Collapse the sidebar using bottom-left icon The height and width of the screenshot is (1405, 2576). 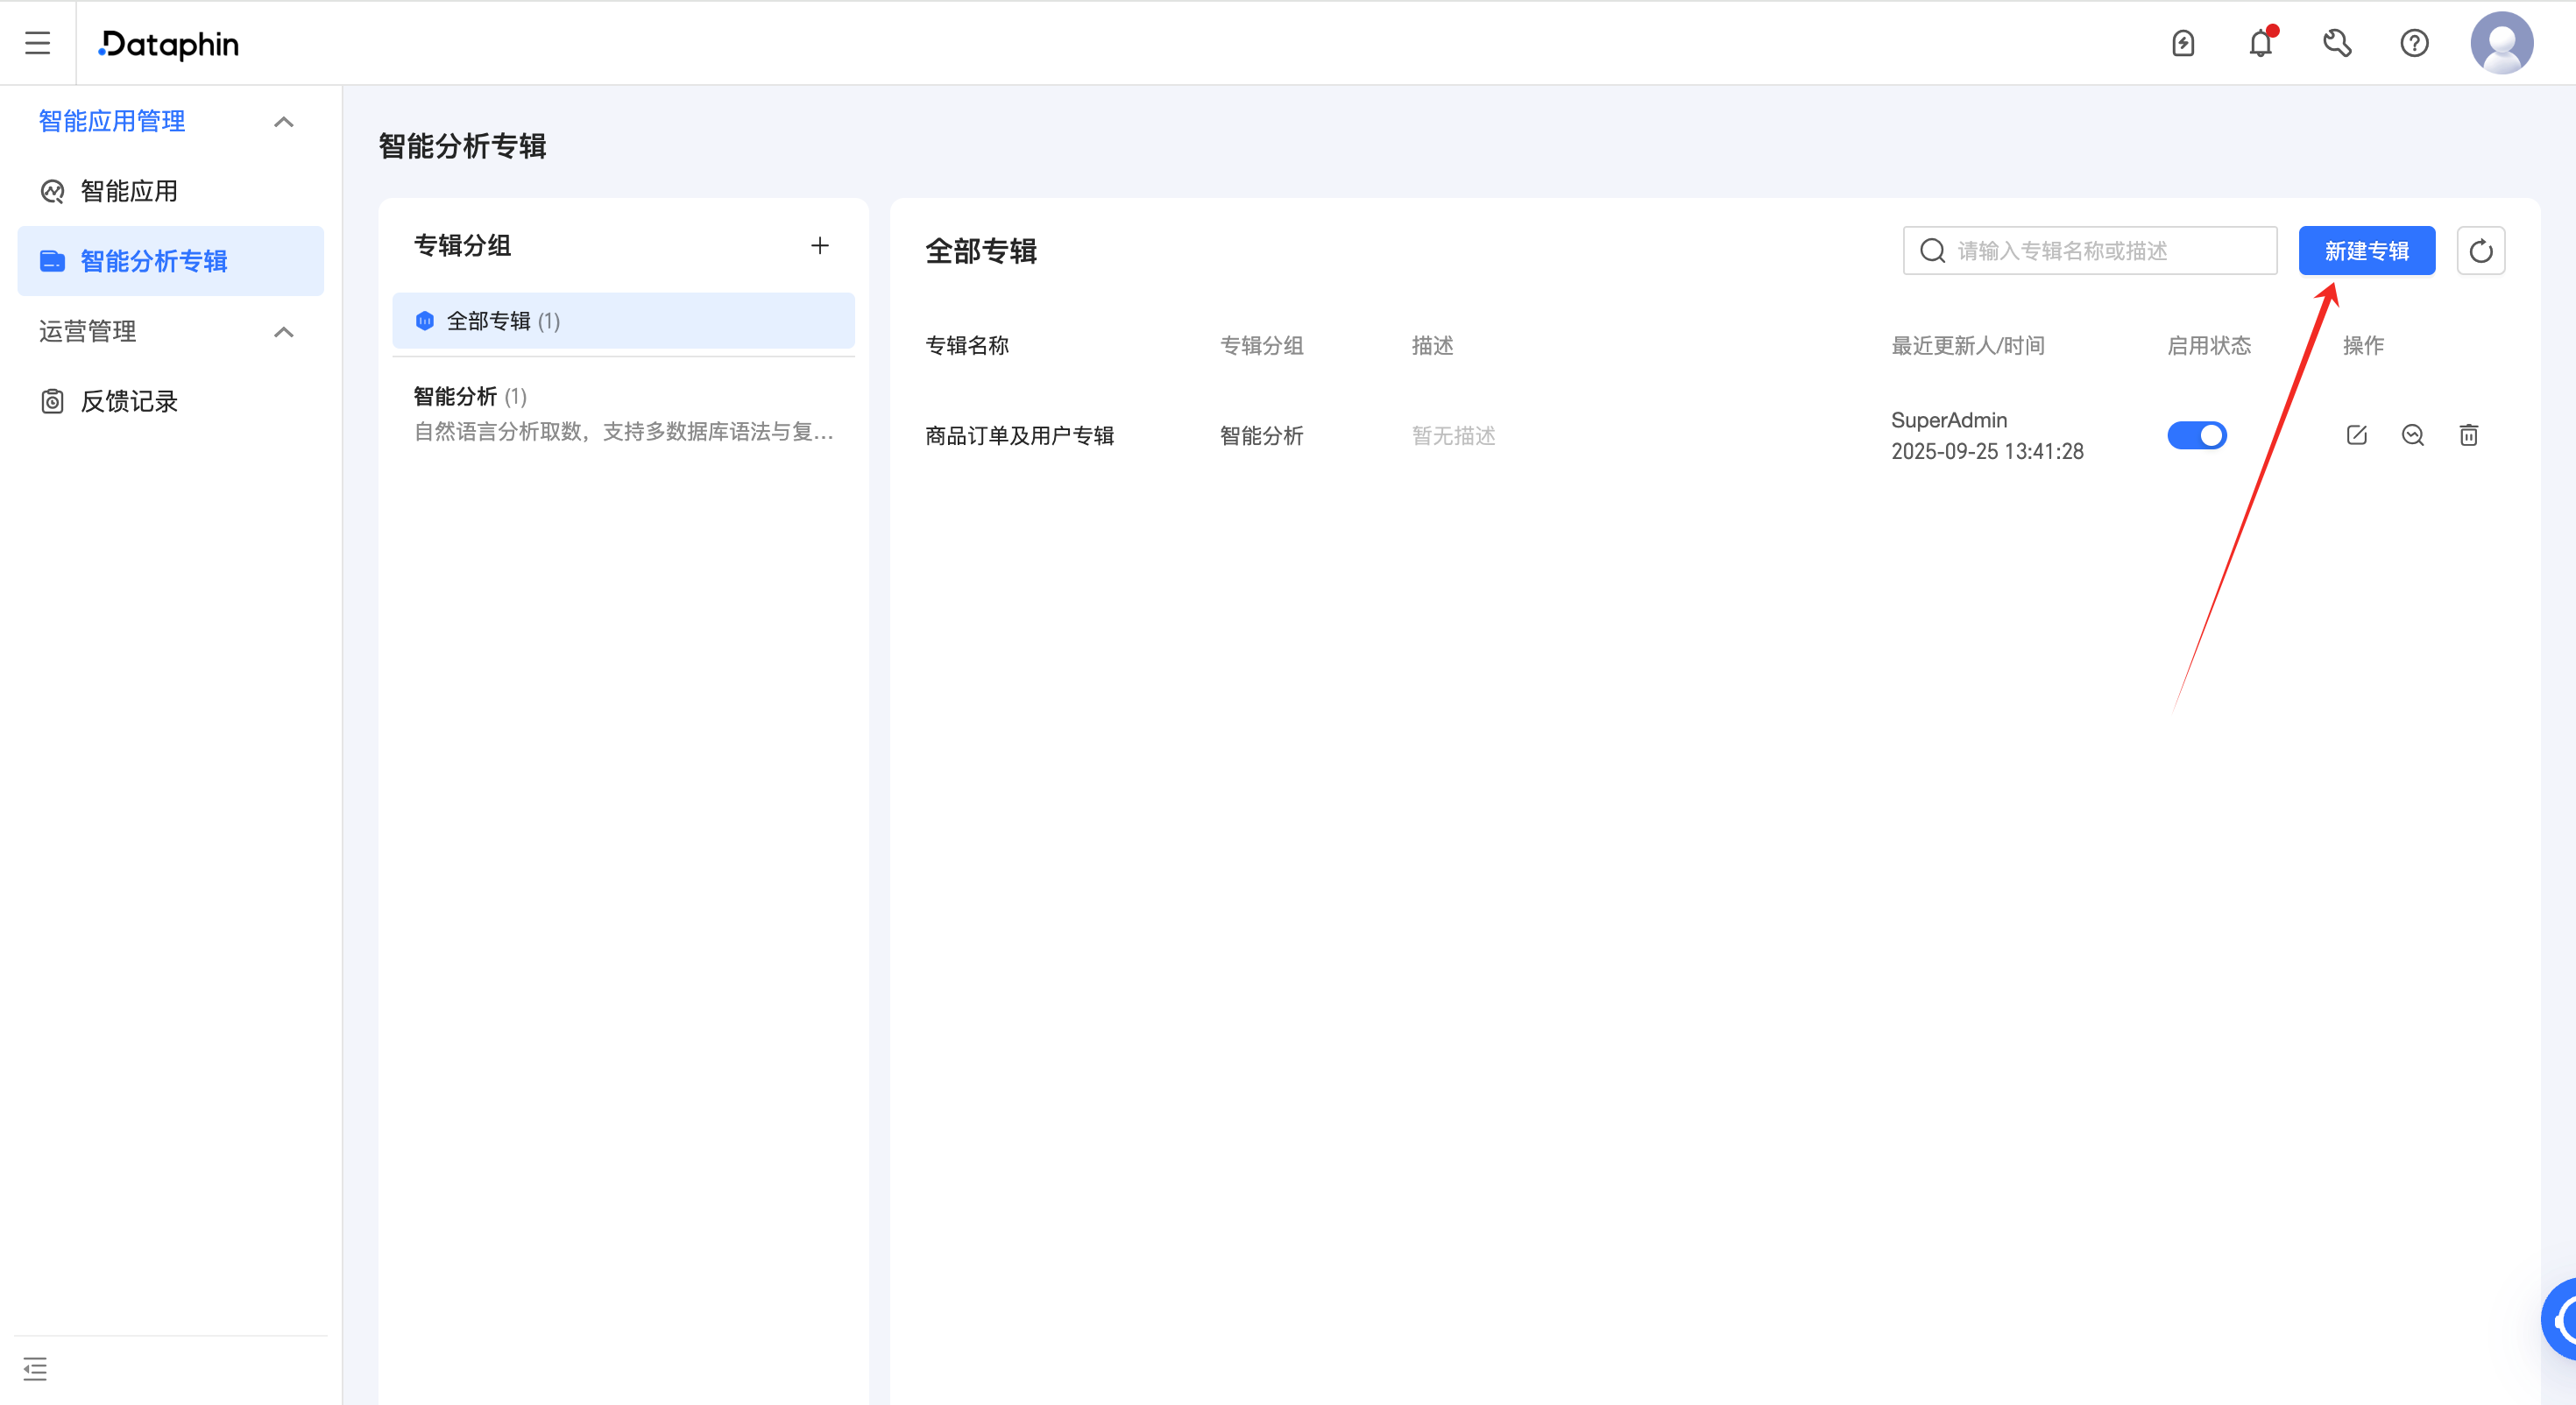click(x=35, y=1368)
